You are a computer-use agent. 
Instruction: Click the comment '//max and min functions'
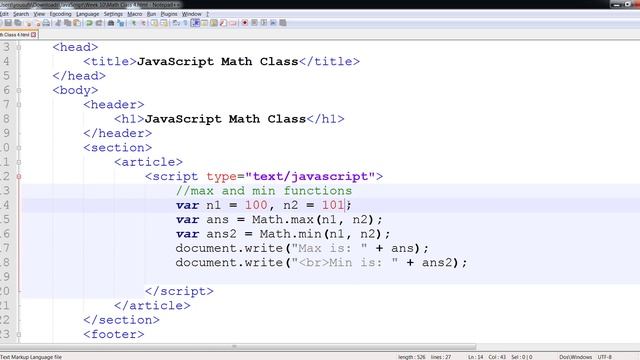[264, 191]
